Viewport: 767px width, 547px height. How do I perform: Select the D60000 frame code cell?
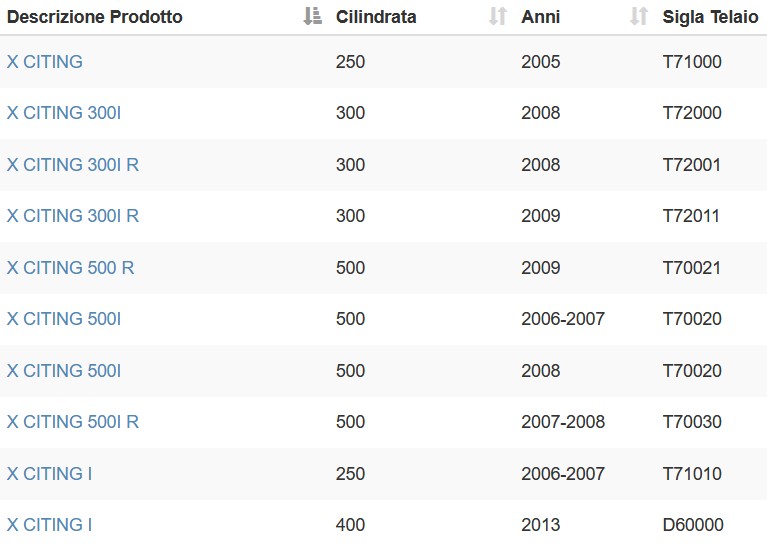pyautogui.click(x=693, y=524)
